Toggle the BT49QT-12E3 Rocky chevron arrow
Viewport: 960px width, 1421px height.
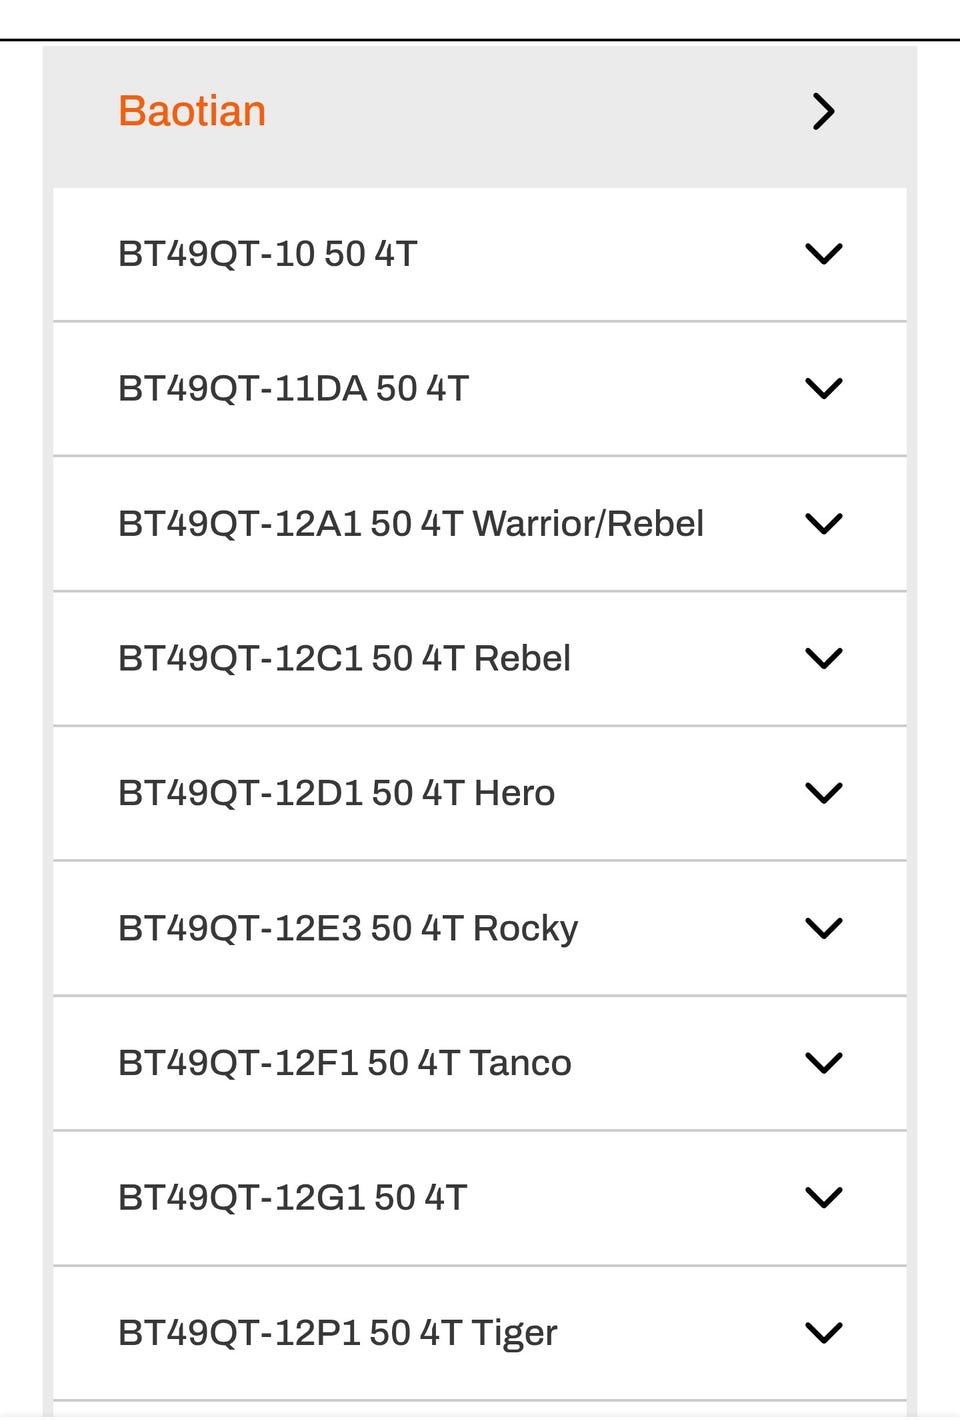823,928
